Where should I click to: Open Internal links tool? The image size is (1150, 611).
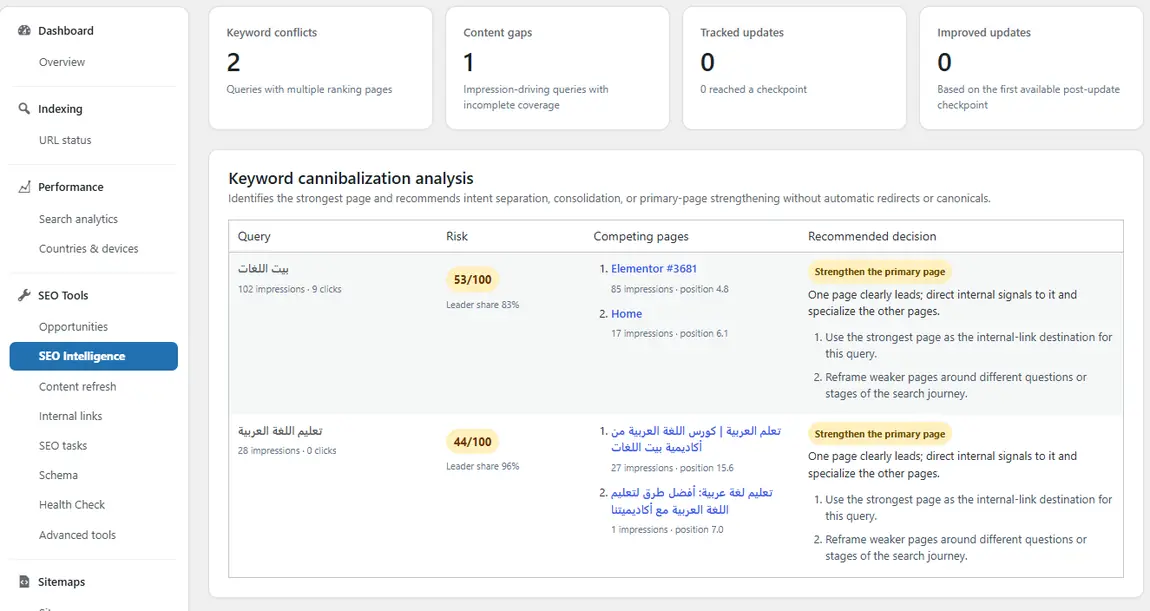[x=70, y=416]
